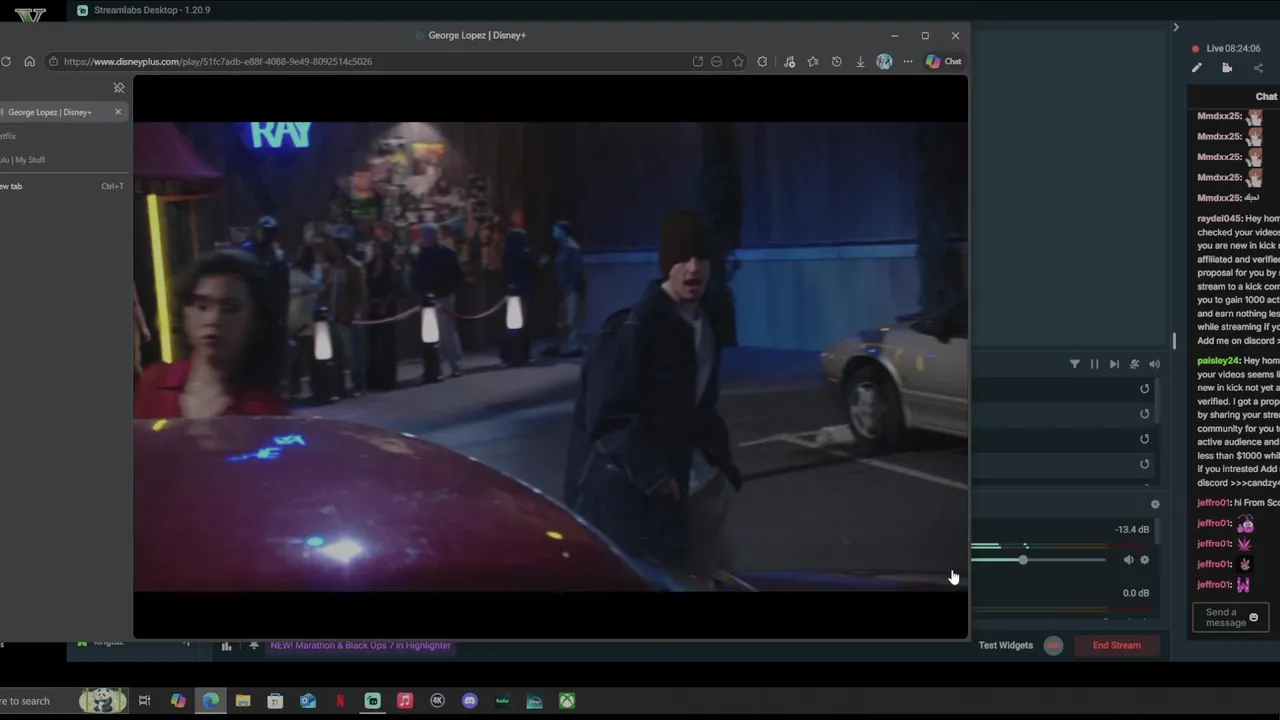Close the George Lopez Disney+ tab
Viewport: 1280px width, 720px height.
[118, 112]
